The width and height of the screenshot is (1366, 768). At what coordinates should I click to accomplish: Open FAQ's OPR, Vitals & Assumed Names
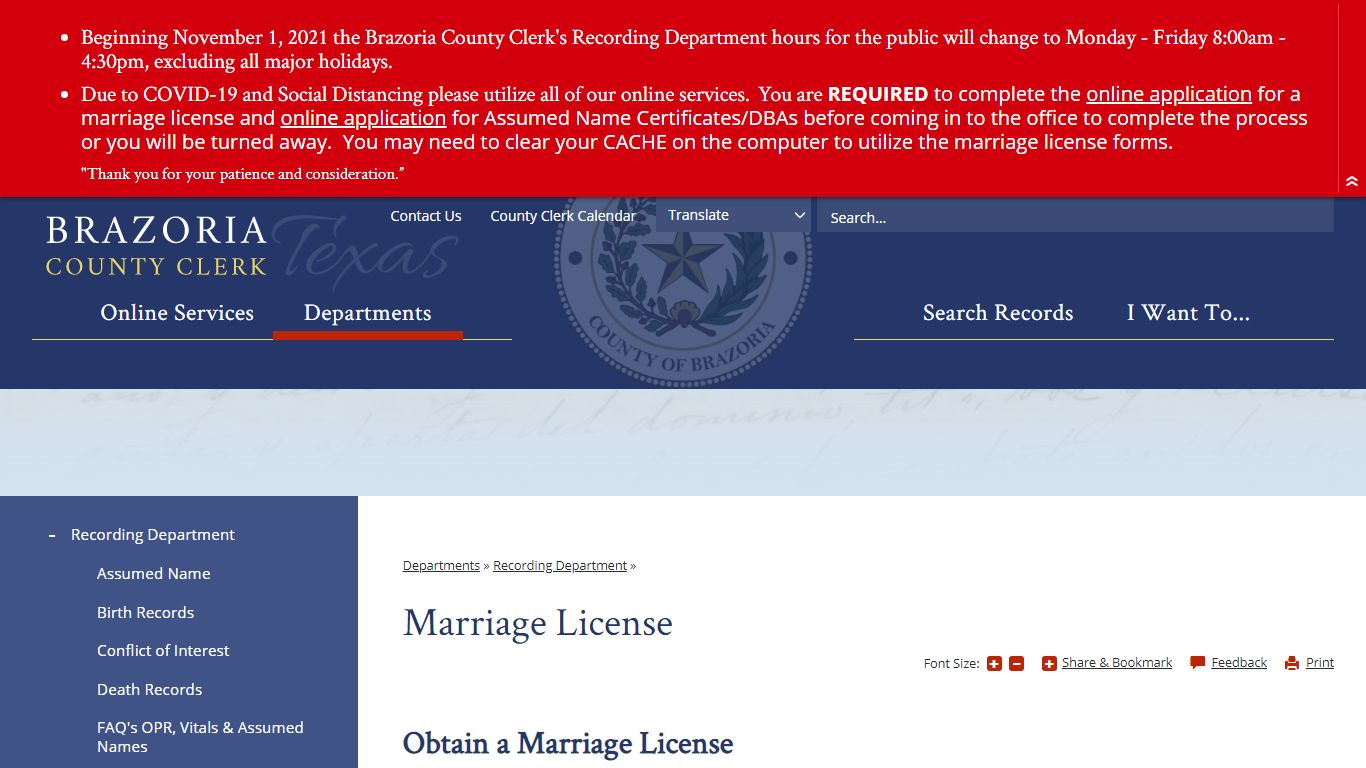pos(200,737)
